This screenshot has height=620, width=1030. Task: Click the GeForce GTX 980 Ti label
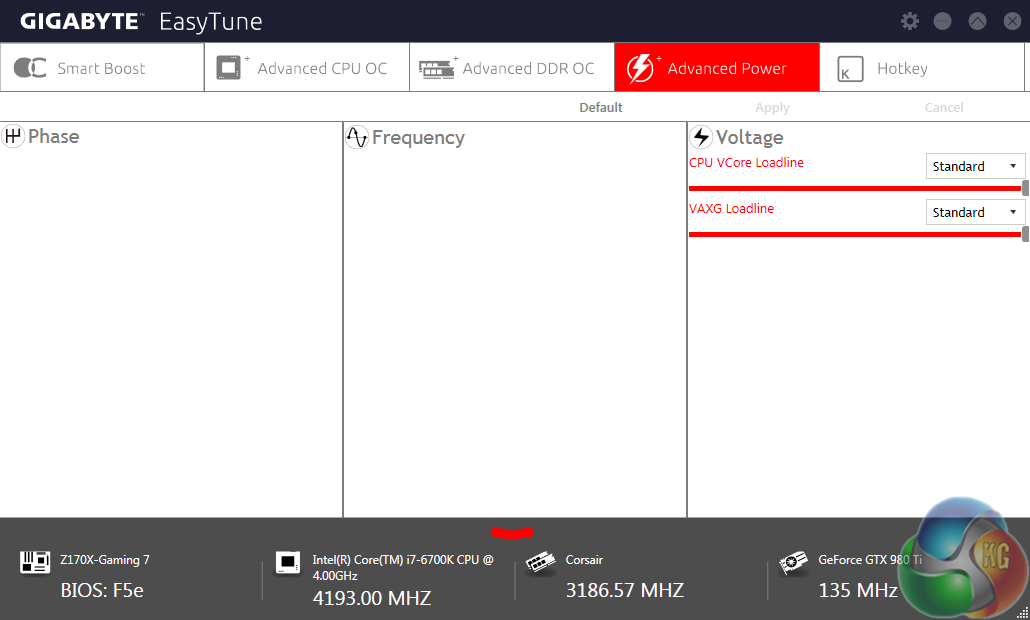[870, 560]
